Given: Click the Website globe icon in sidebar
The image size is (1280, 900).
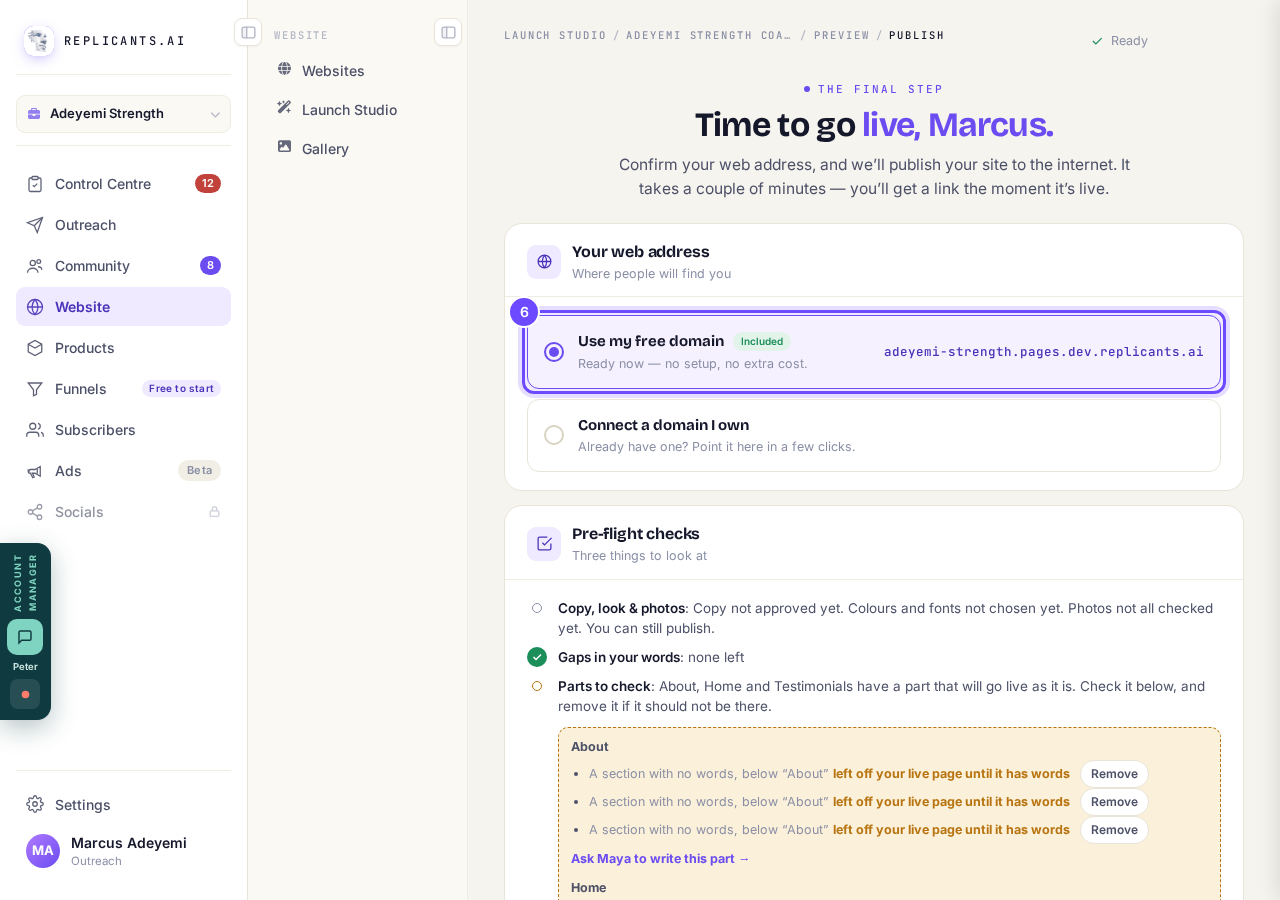Looking at the screenshot, I should pyautogui.click(x=35, y=307).
